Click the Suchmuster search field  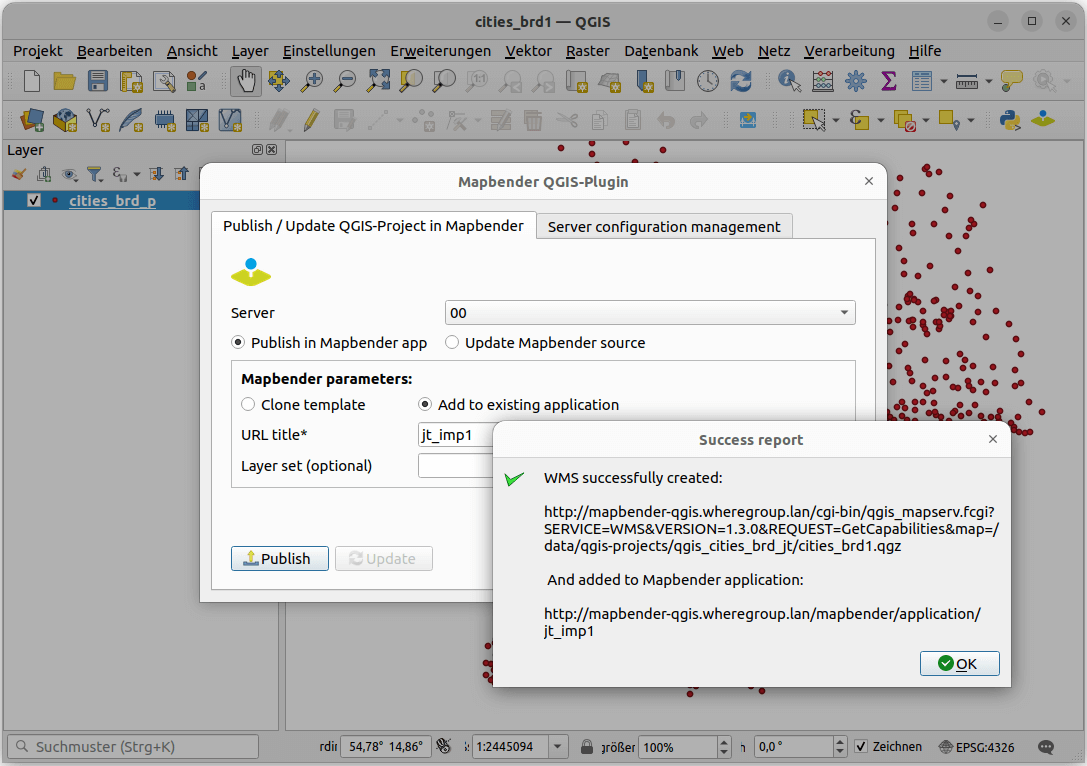134,747
